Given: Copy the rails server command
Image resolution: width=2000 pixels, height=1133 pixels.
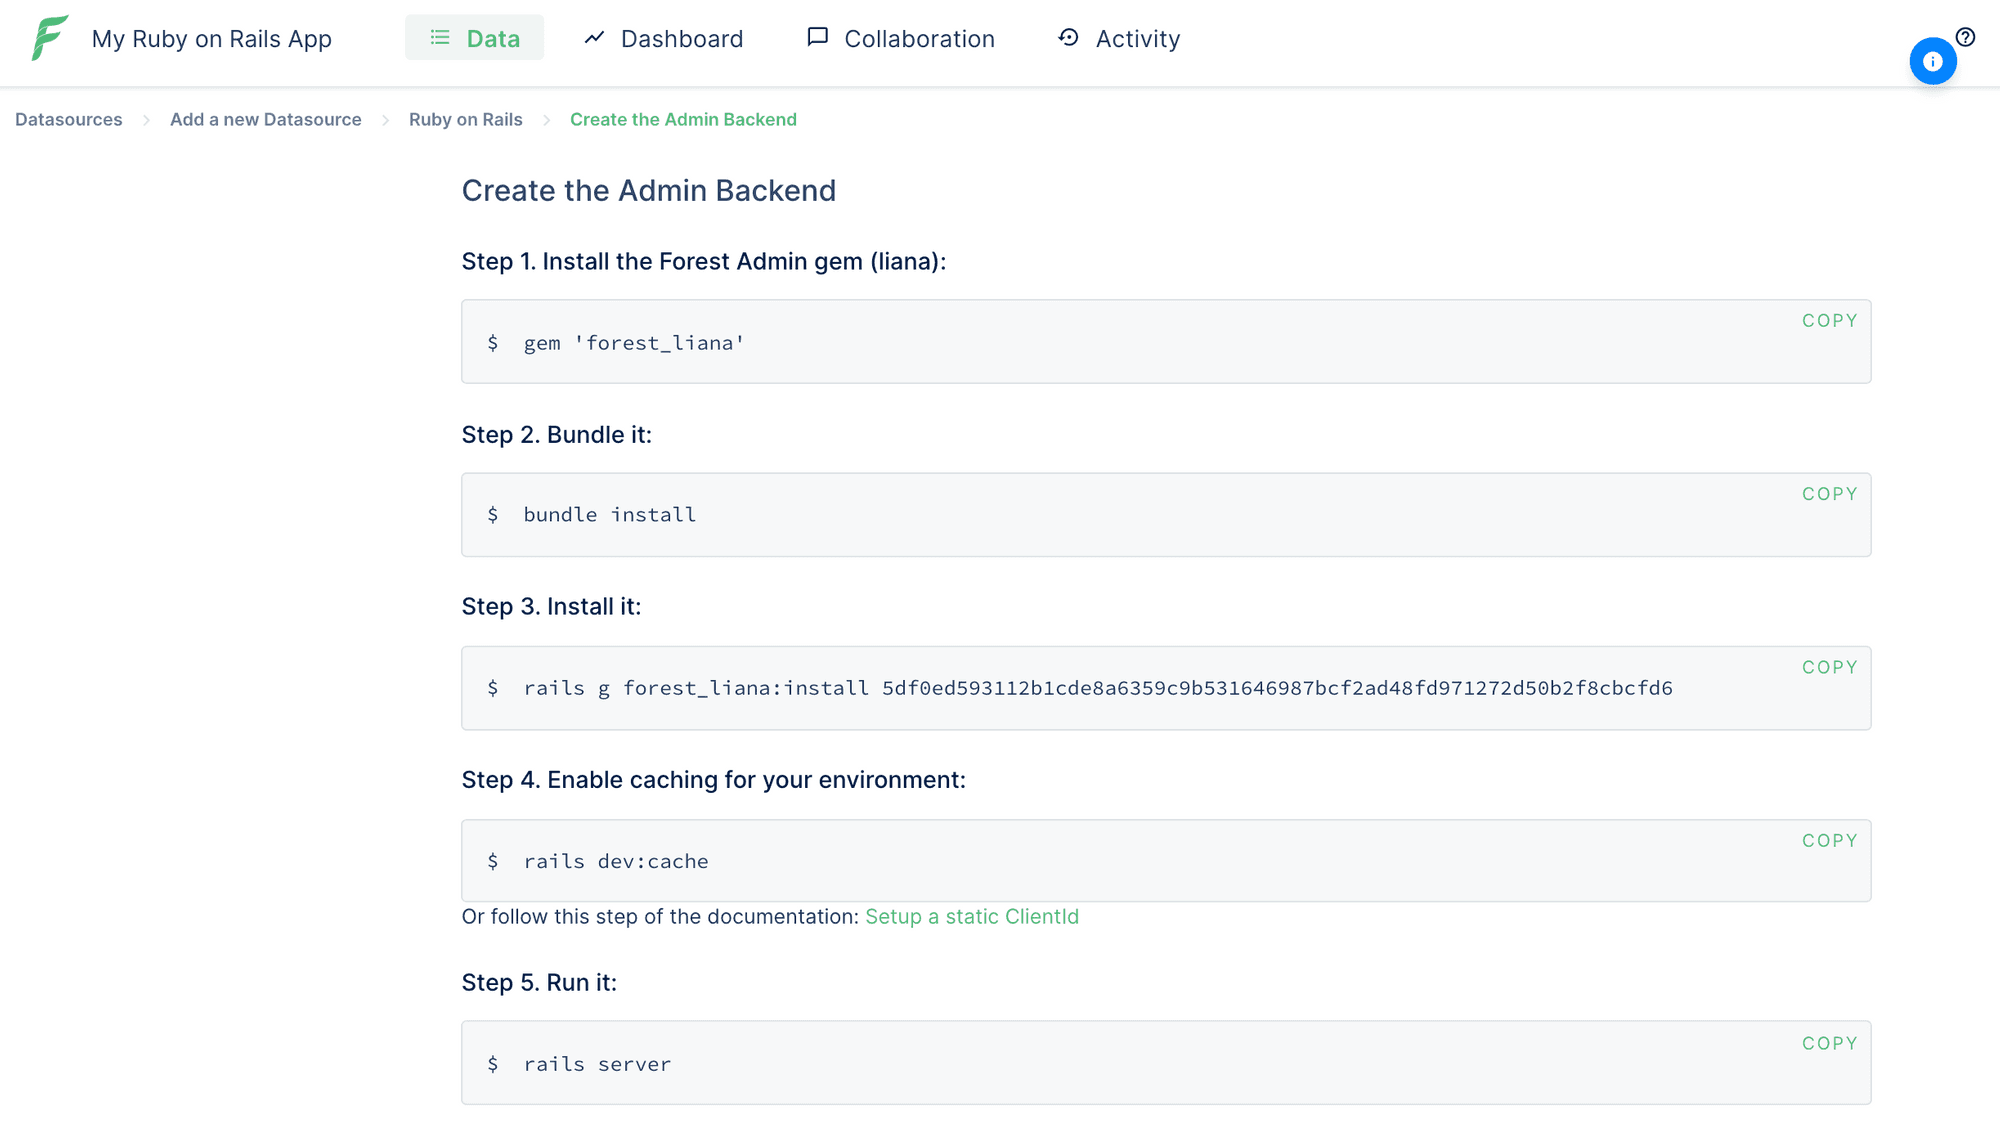Looking at the screenshot, I should click(x=1829, y=1043).
